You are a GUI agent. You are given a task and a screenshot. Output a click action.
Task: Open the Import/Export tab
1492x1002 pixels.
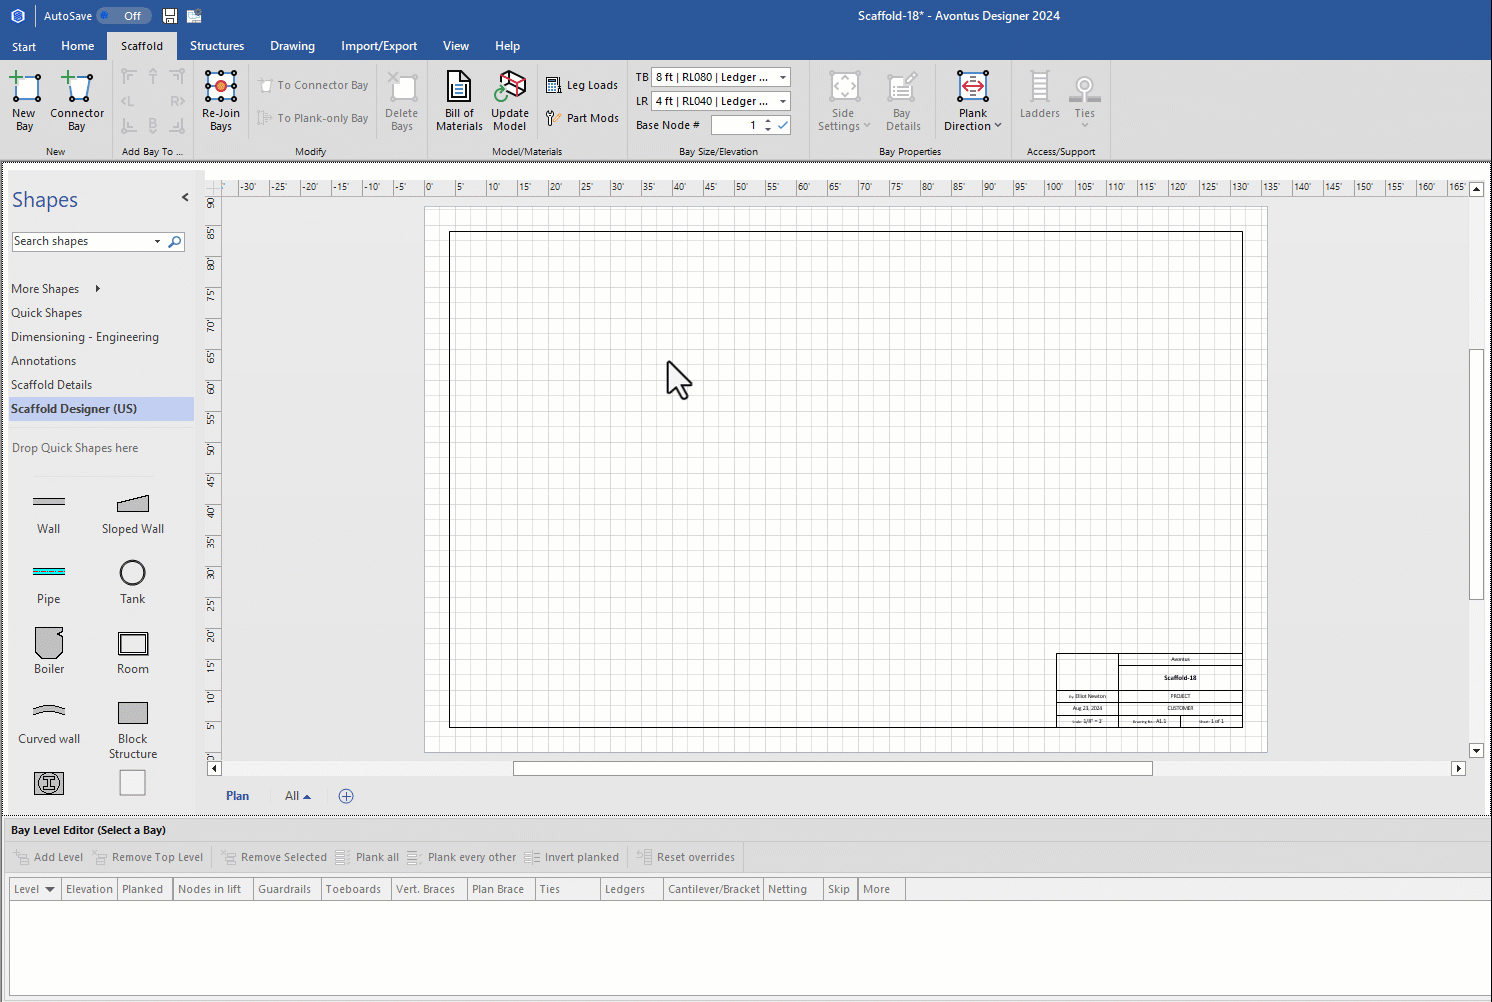pyautogui.click(x=379, y=46)
